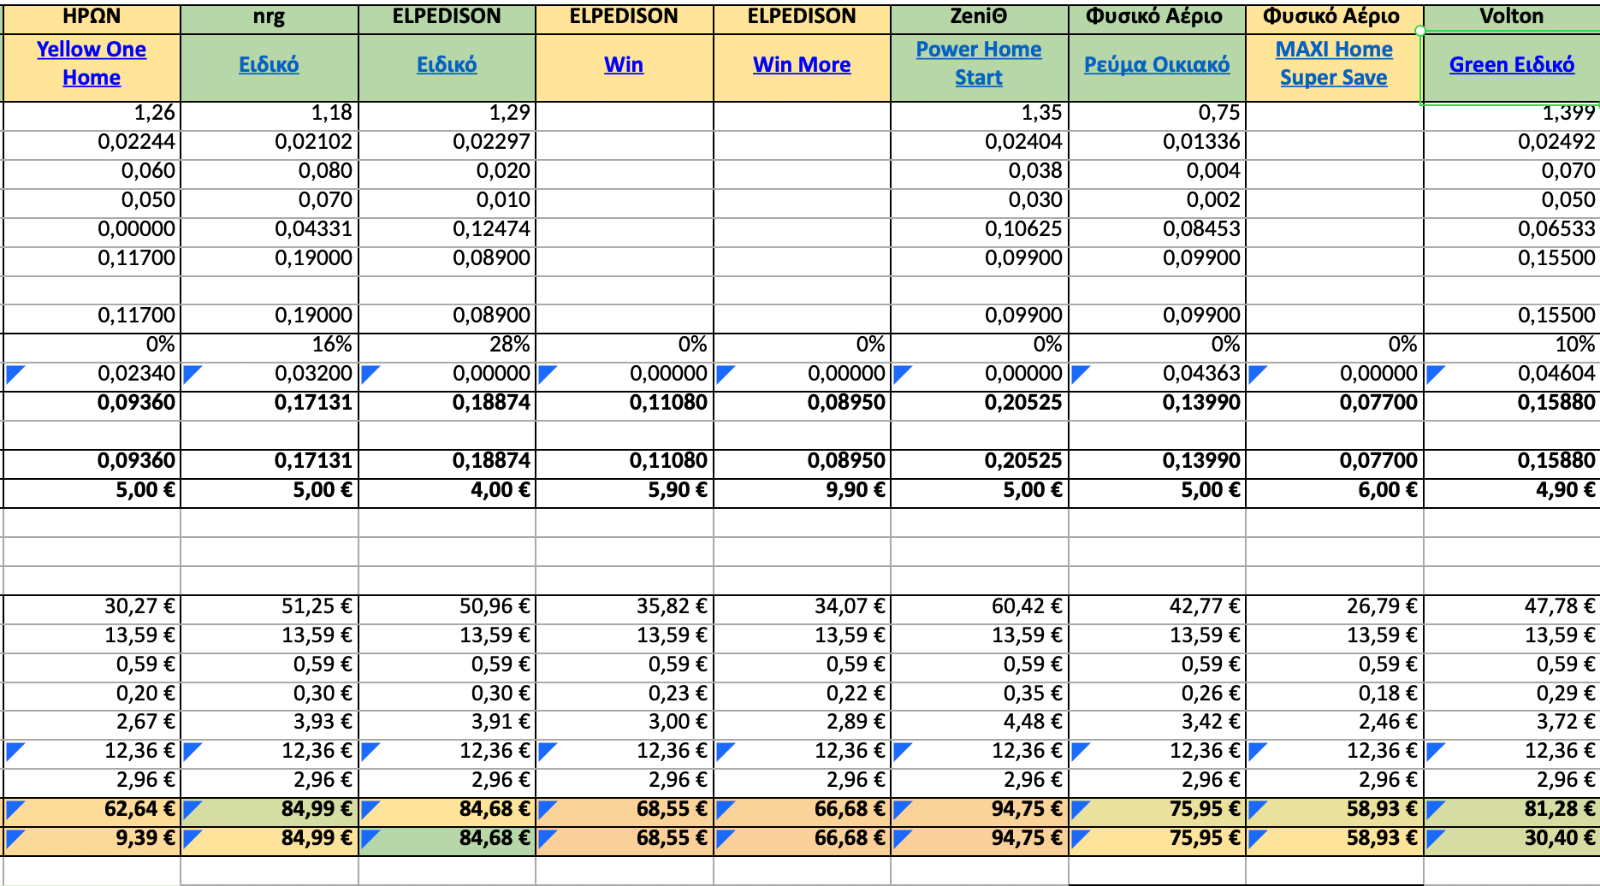Click the 16% cell
Viewport: 1600px width, 886px height.
269,346
